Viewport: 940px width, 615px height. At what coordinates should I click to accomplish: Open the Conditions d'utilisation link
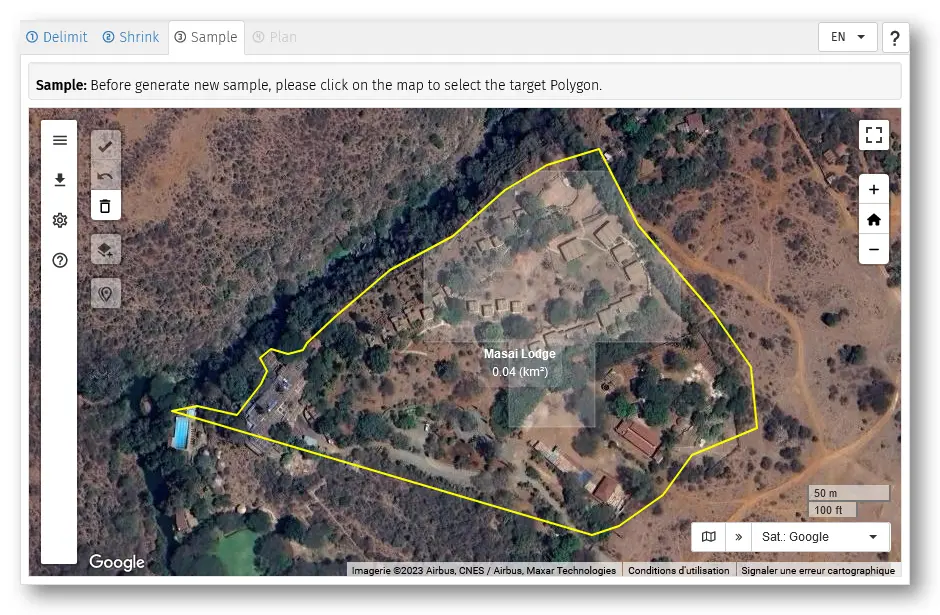point(678,570)
